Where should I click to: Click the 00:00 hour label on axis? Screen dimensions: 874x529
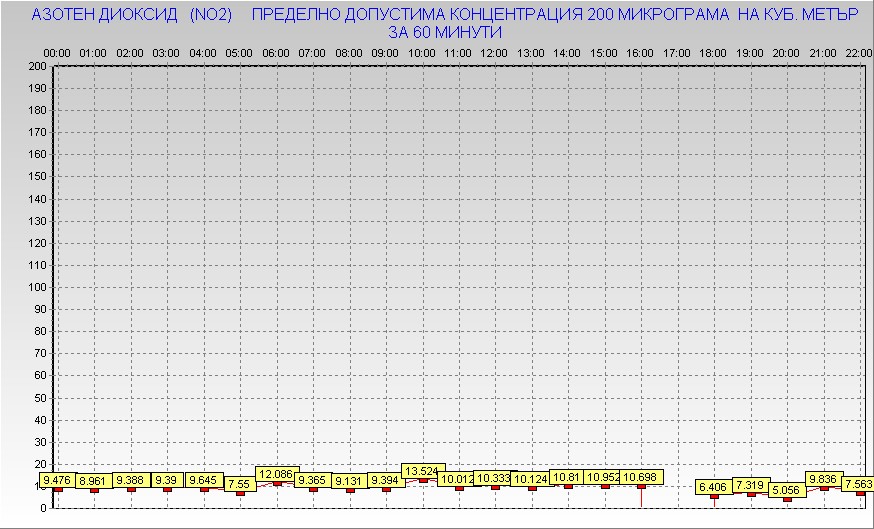(x=57, y=52)
